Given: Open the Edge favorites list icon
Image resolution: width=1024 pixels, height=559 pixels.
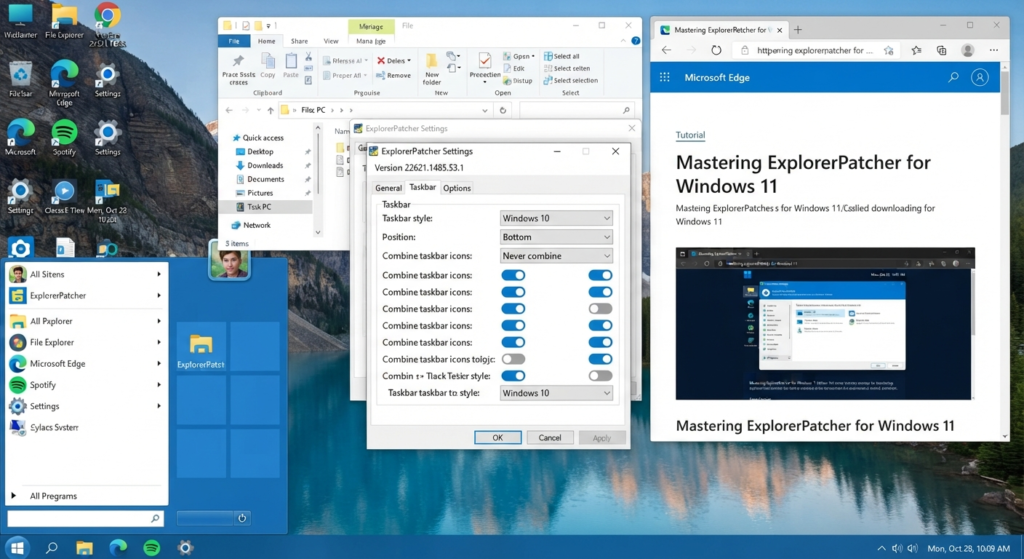Looking at the screenshot, I should pyautogui.click(x=916, y=50).
